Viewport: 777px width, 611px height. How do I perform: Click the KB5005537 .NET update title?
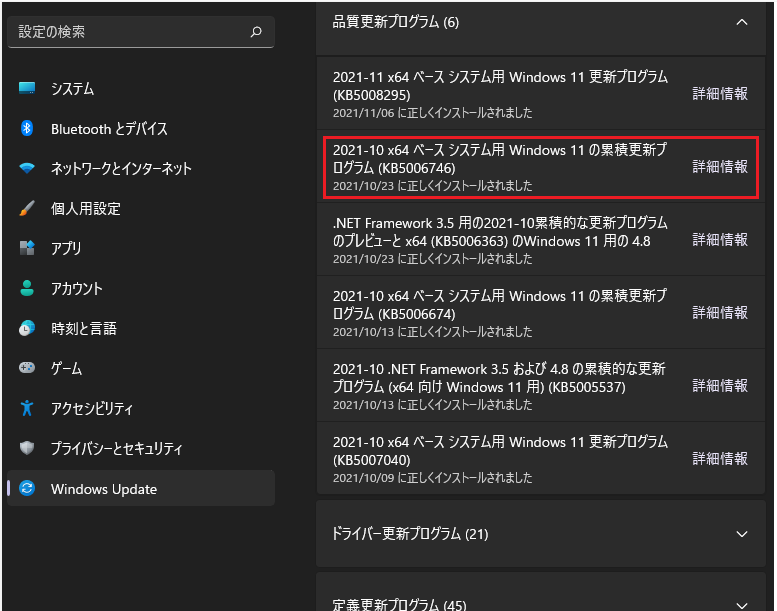(x=499, y=378)
